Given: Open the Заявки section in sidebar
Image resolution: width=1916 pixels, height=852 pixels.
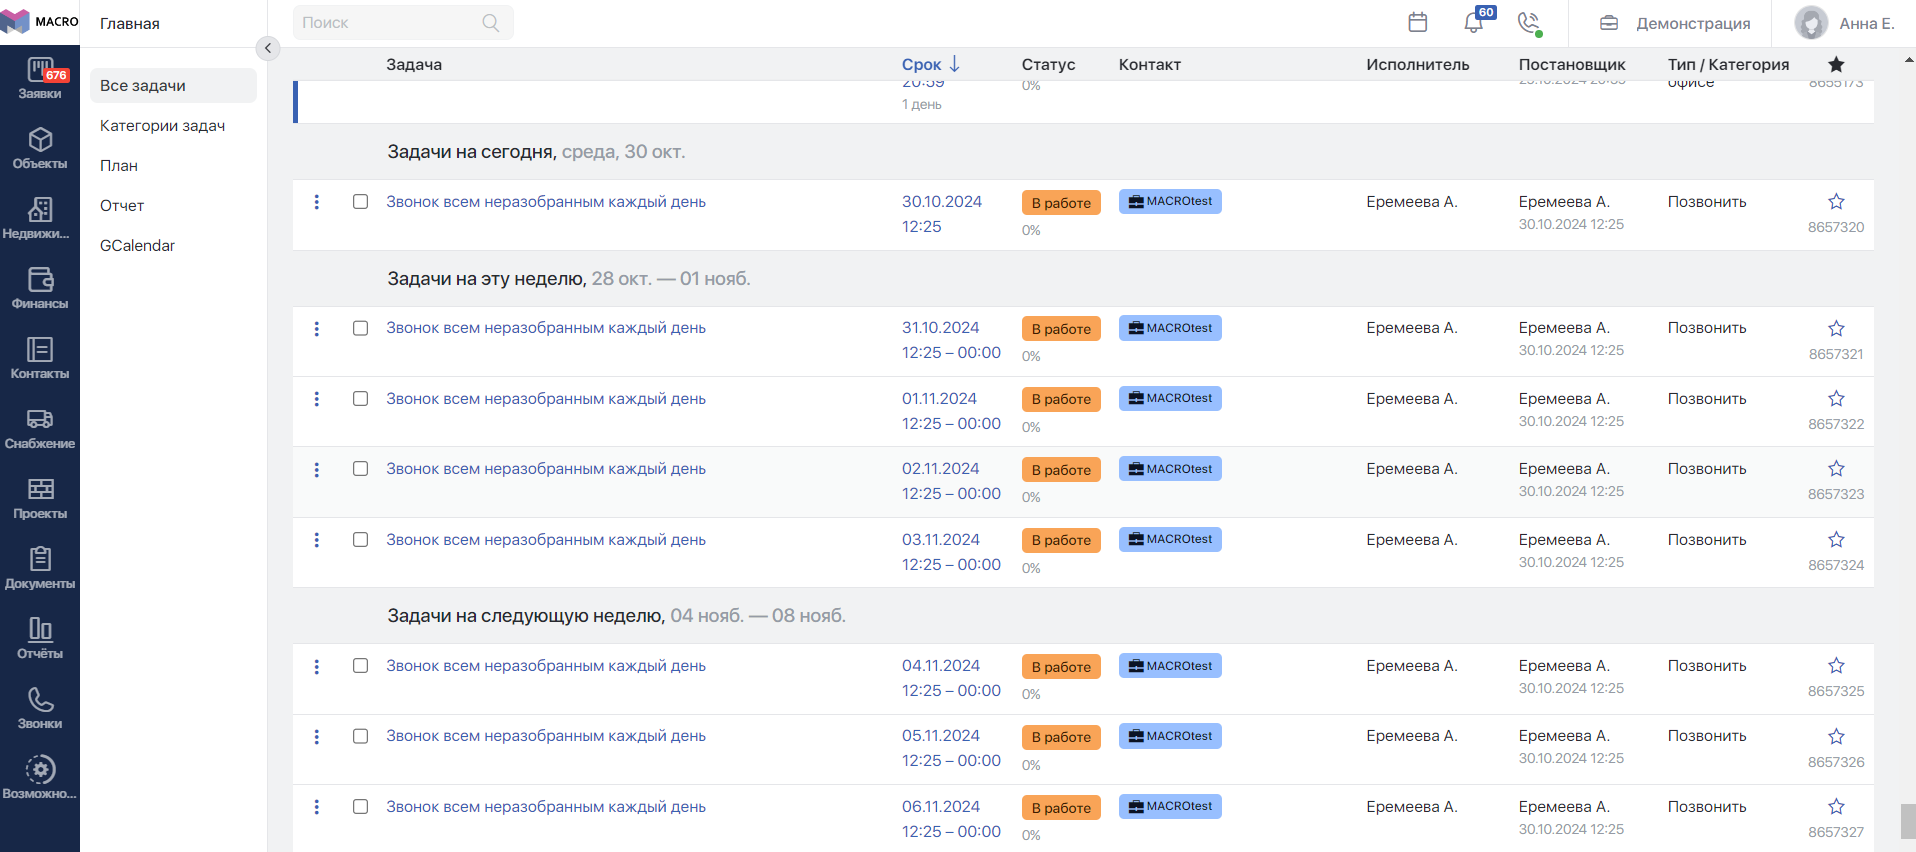Looking at the screenshot, I should tap(40, 78).
